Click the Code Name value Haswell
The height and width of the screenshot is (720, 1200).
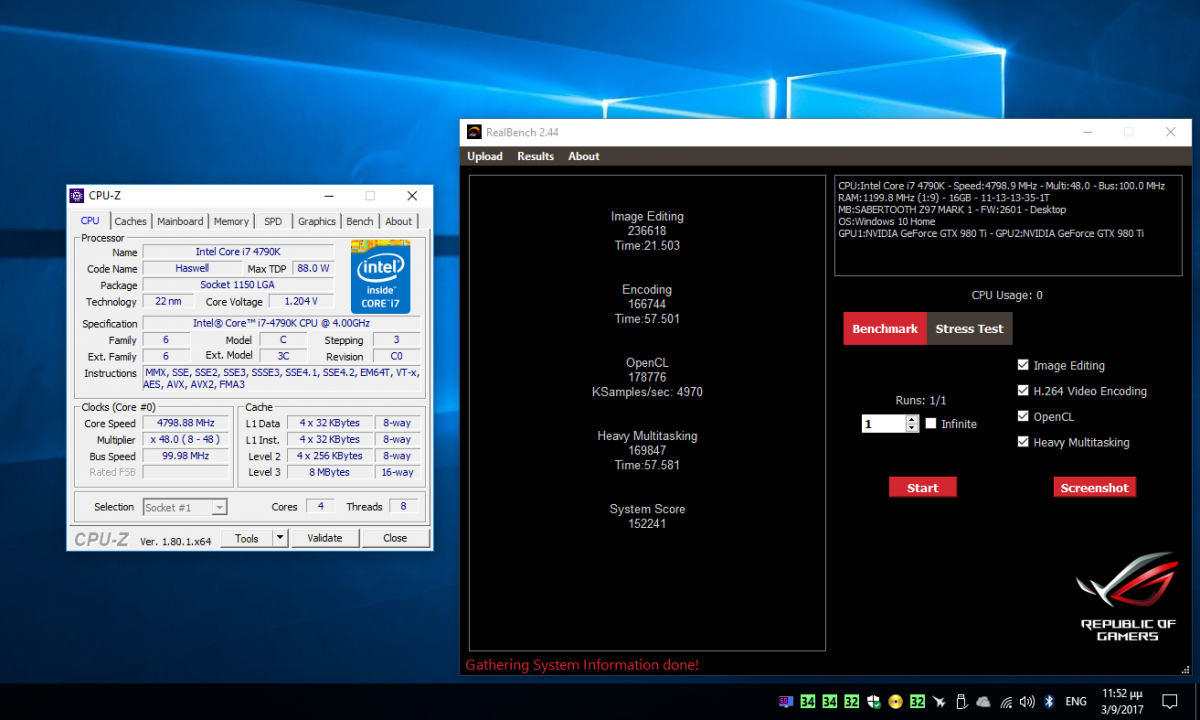pyautogui.click(x=192, y=268)
